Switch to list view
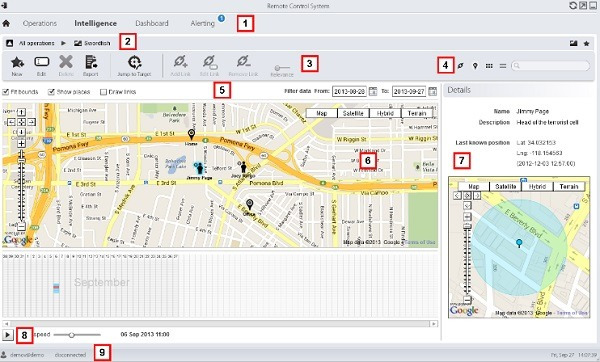 click(x=503, y=66)
